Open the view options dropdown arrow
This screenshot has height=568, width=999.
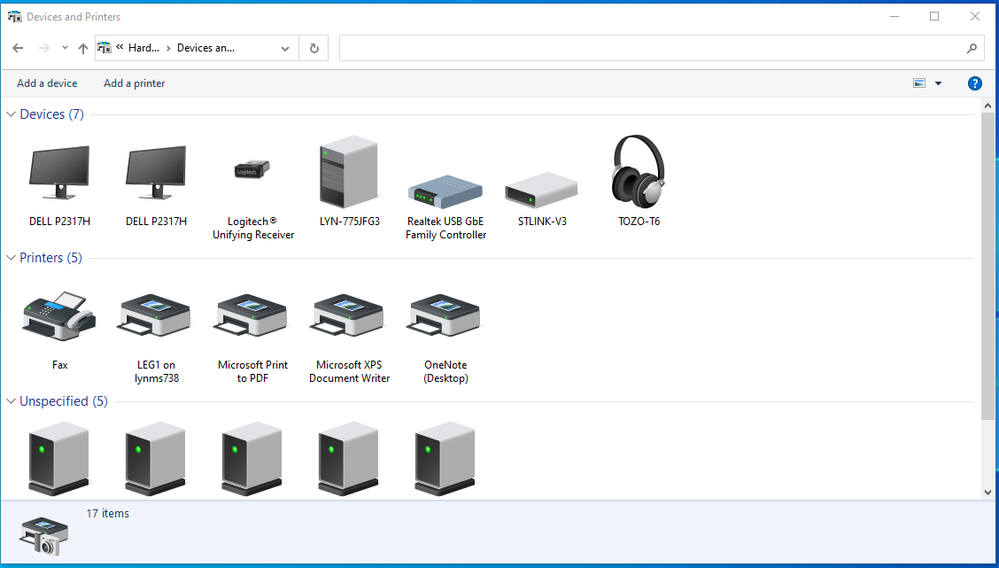point(938,83)
